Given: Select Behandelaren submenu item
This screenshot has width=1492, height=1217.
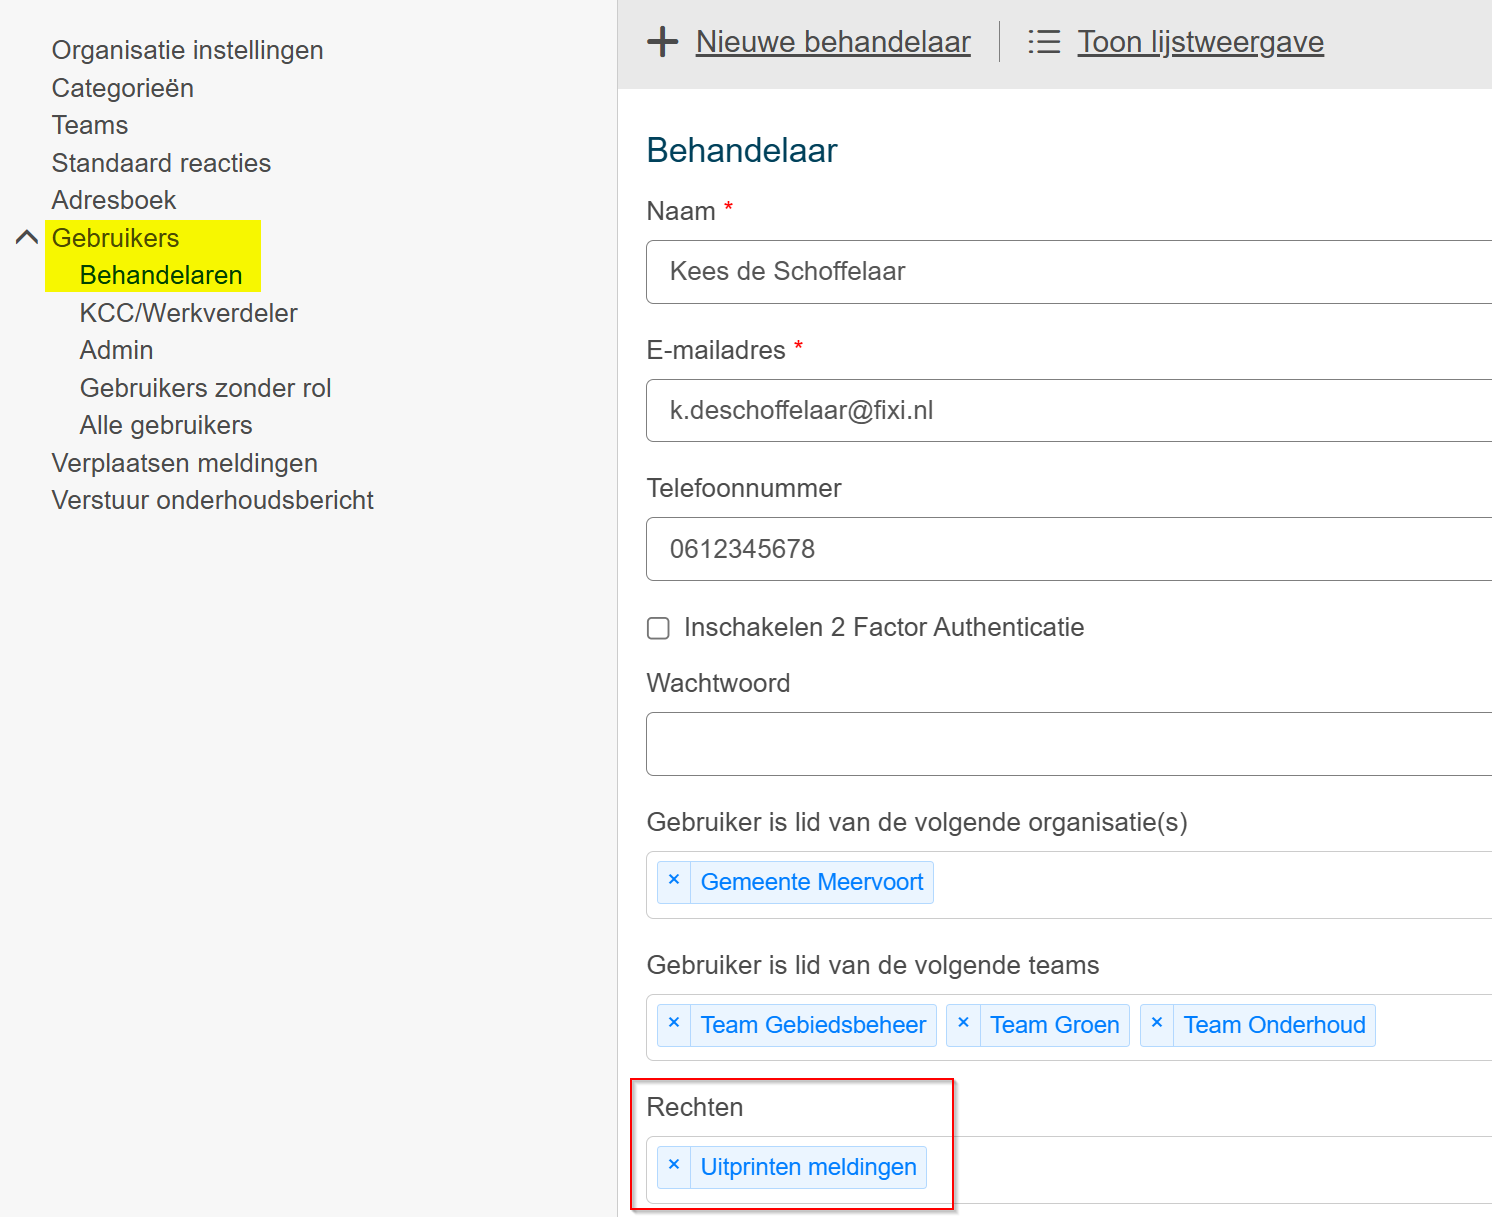Looking at the screenshot, I should point(161,275).
